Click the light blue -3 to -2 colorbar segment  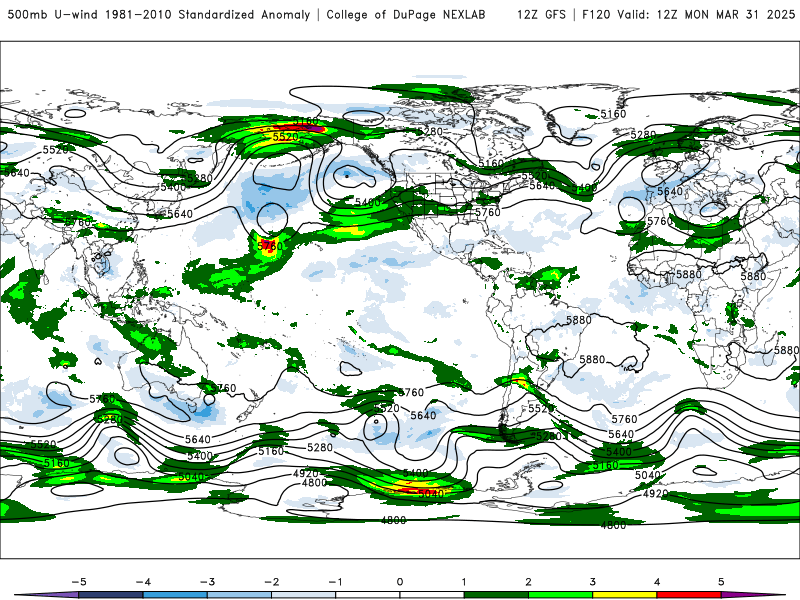click(239, 595)
